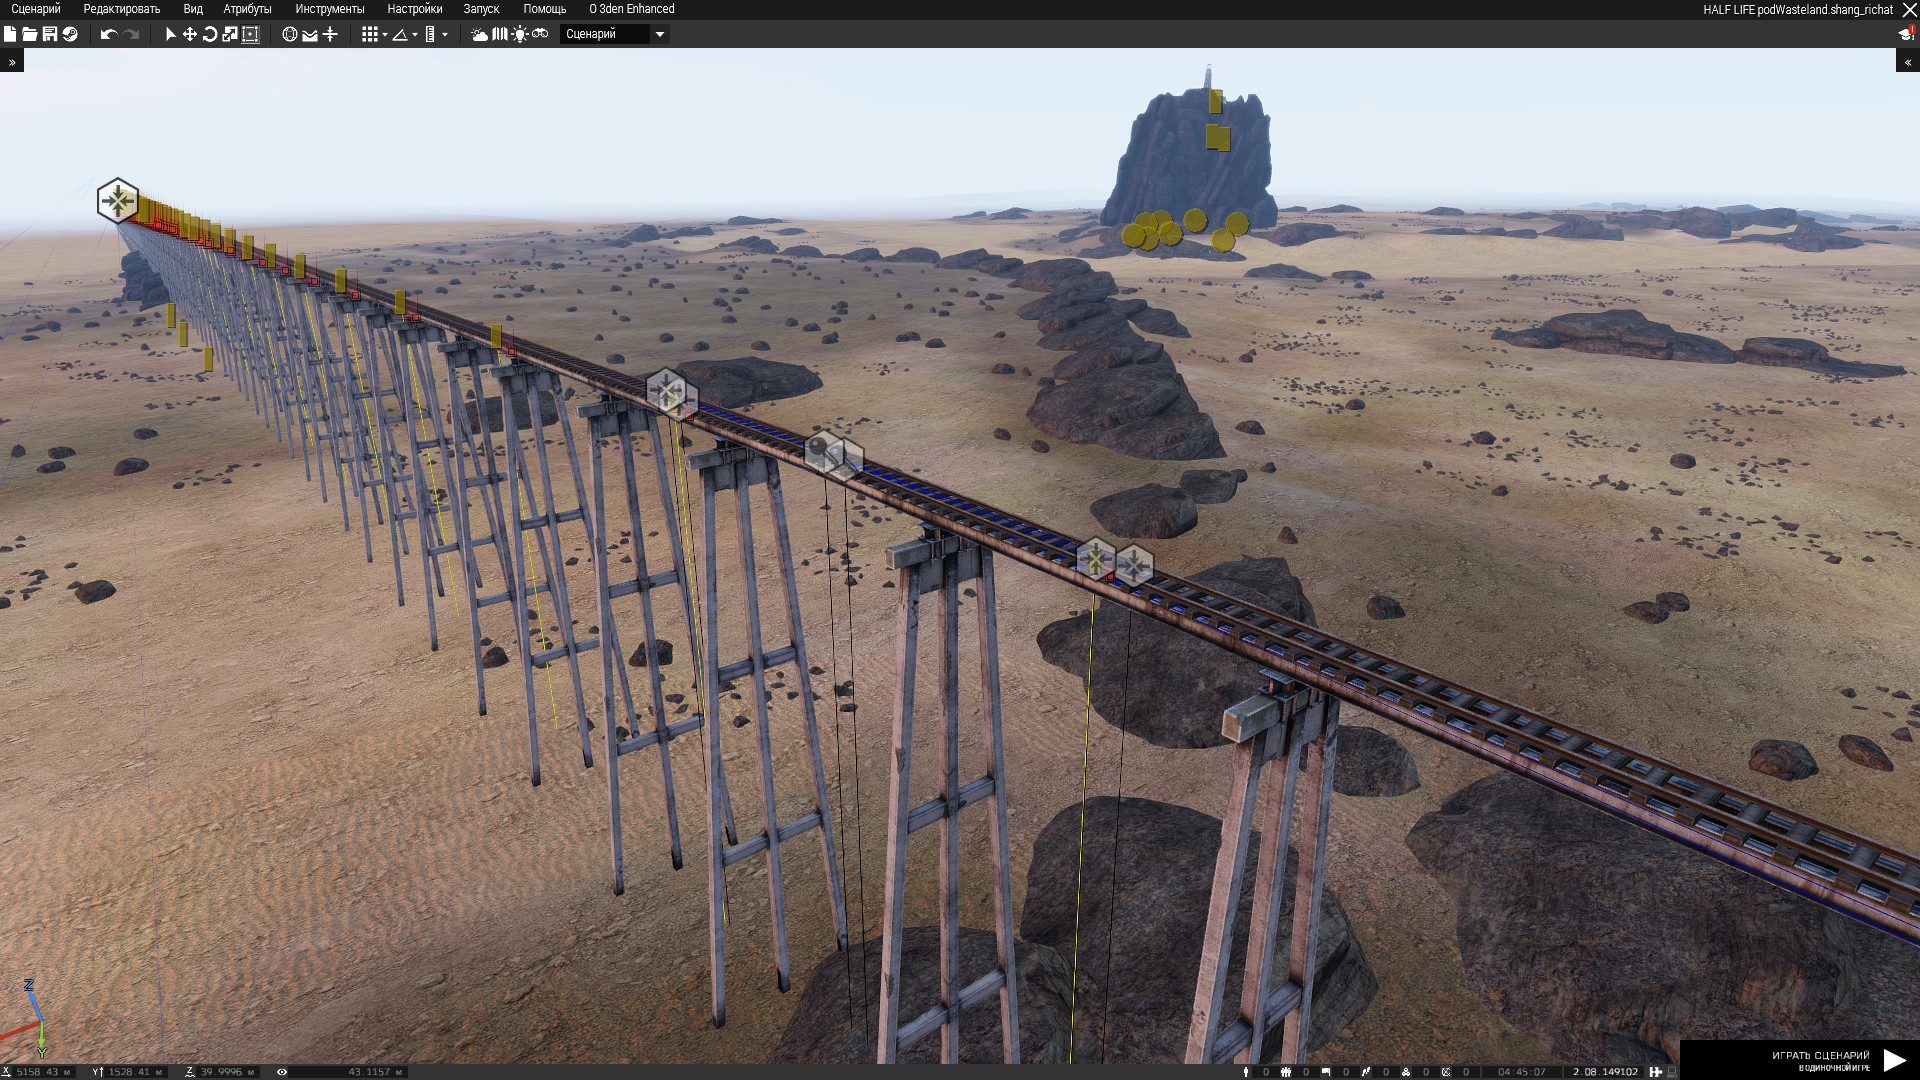This screenshot has height=1080, width=1920.
Task: Open the Редактировать menu
Action: (x=122, y=9)
